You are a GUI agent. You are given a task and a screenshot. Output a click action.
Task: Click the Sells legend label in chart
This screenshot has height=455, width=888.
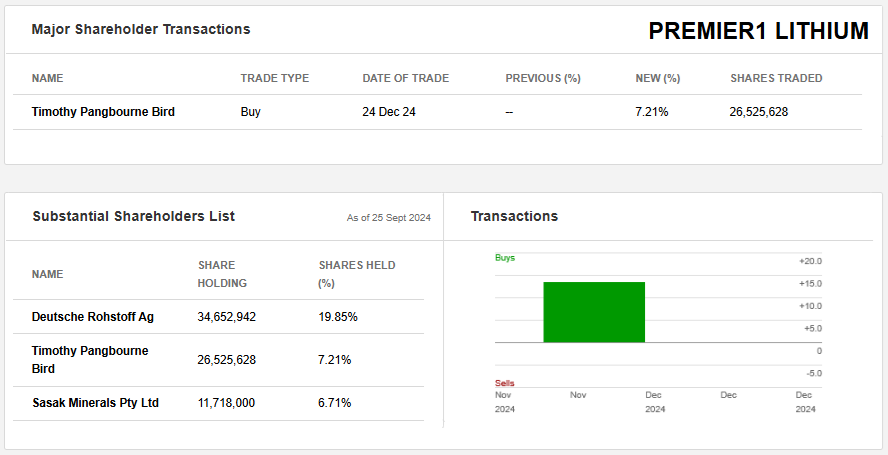[x=505, y=383]
